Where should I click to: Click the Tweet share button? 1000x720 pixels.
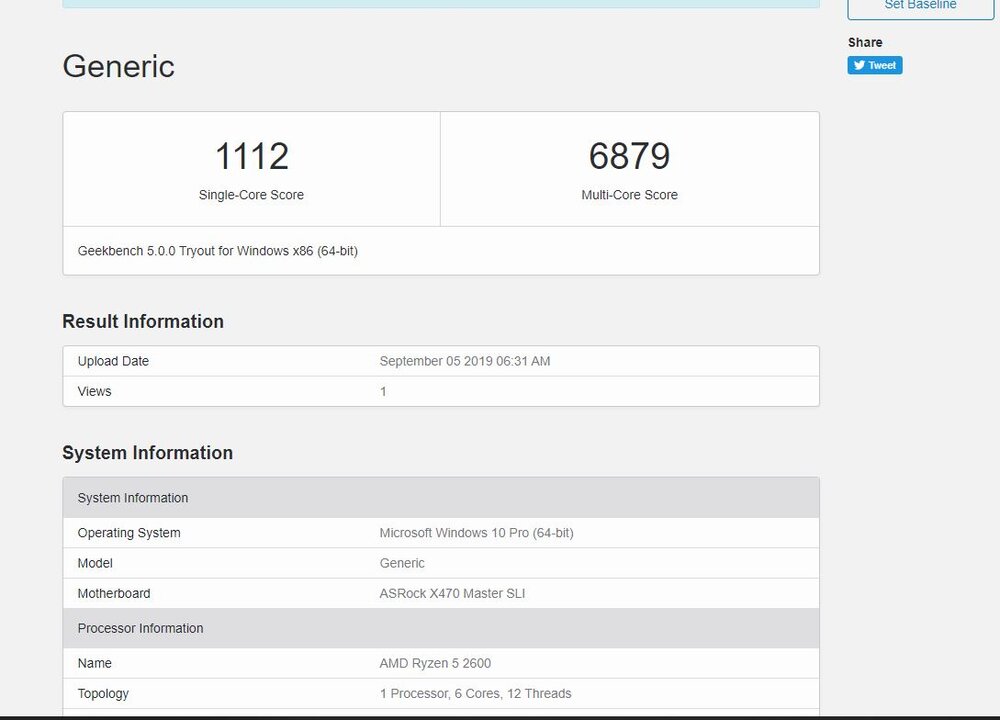point(874,65)
